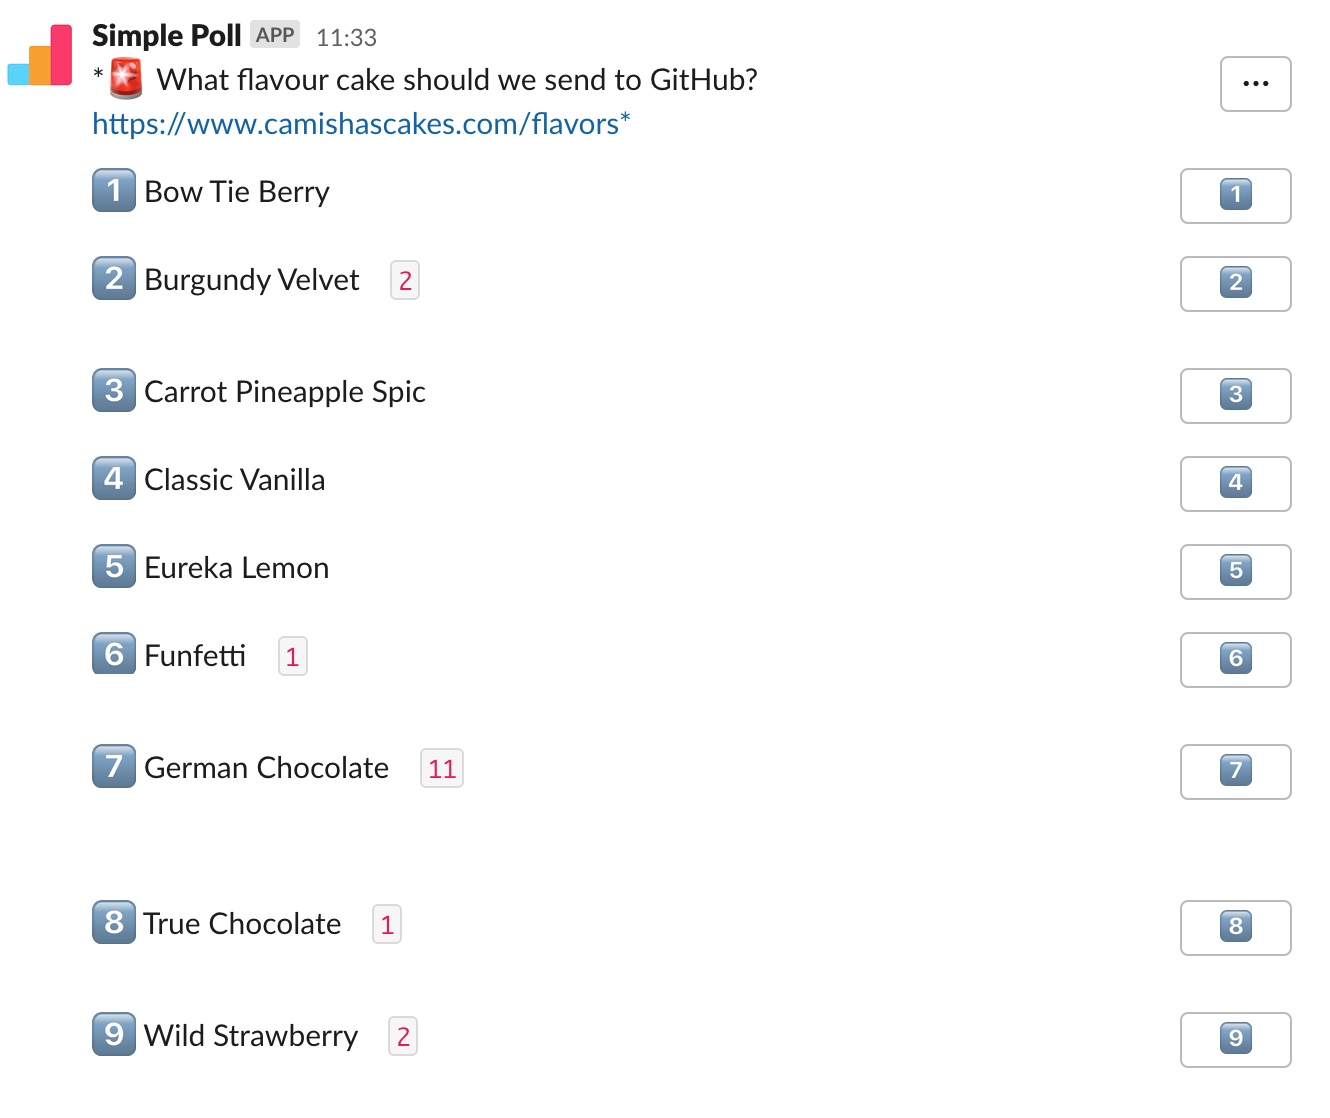Cast vote 4 for Classic Vanilla
This screenshot has height=1118, width=1330.
pyautogui.click(x=1235, y=483)
